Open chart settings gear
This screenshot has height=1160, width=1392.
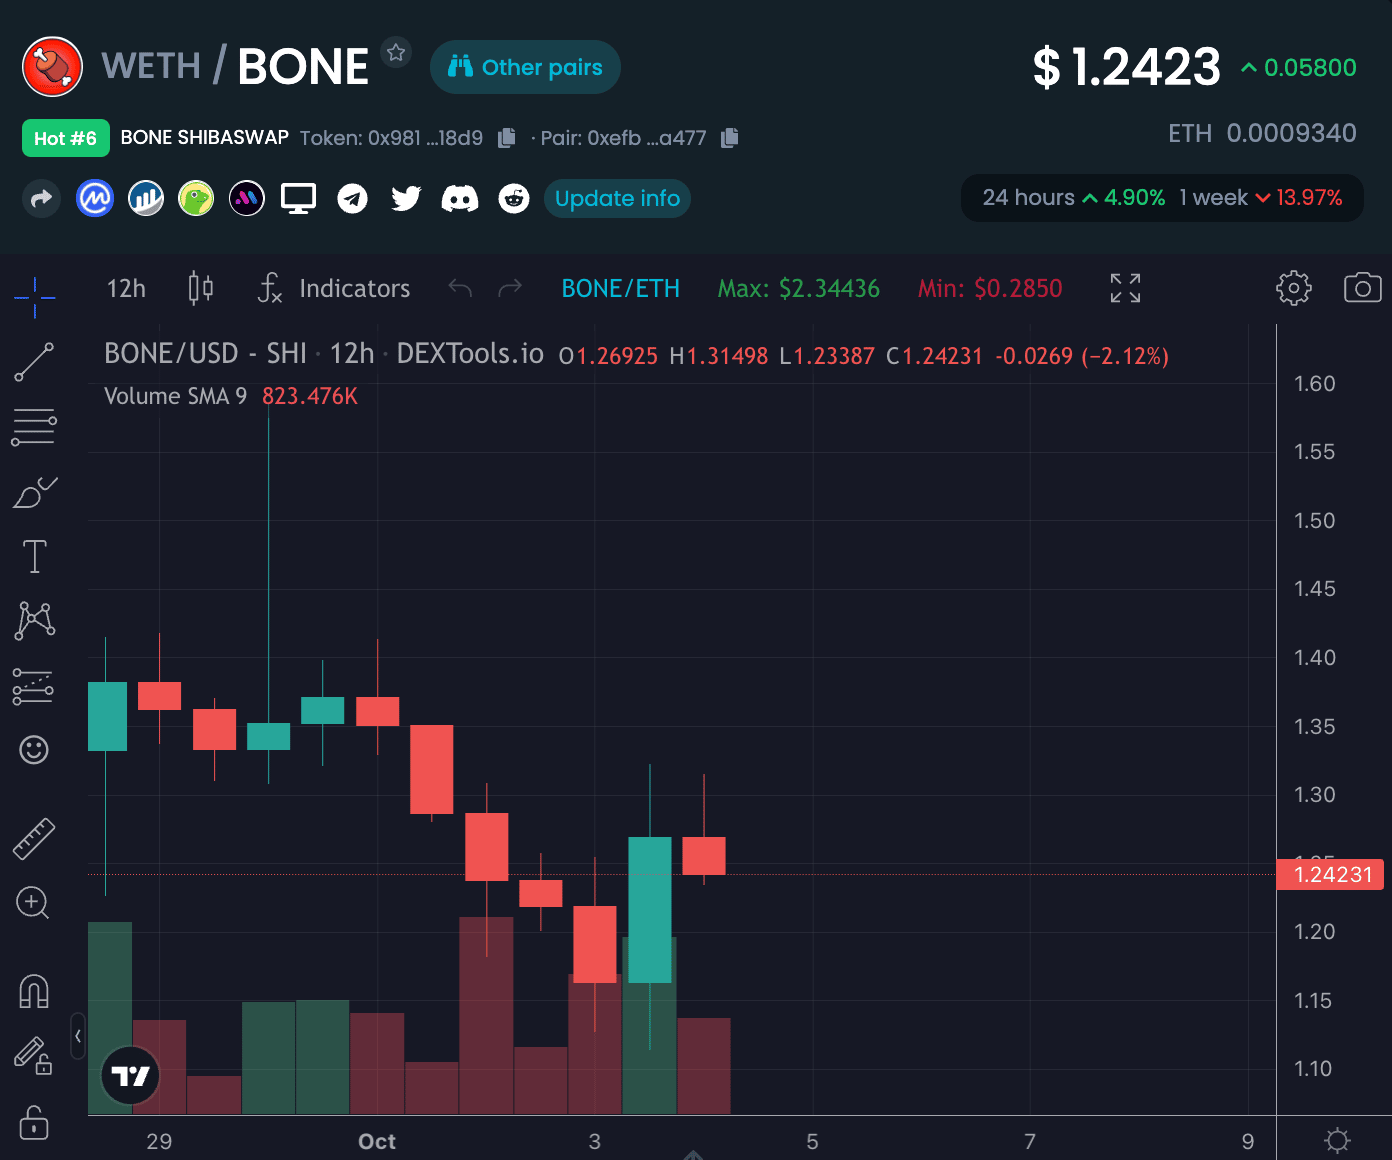click(x=1294, y=288)
